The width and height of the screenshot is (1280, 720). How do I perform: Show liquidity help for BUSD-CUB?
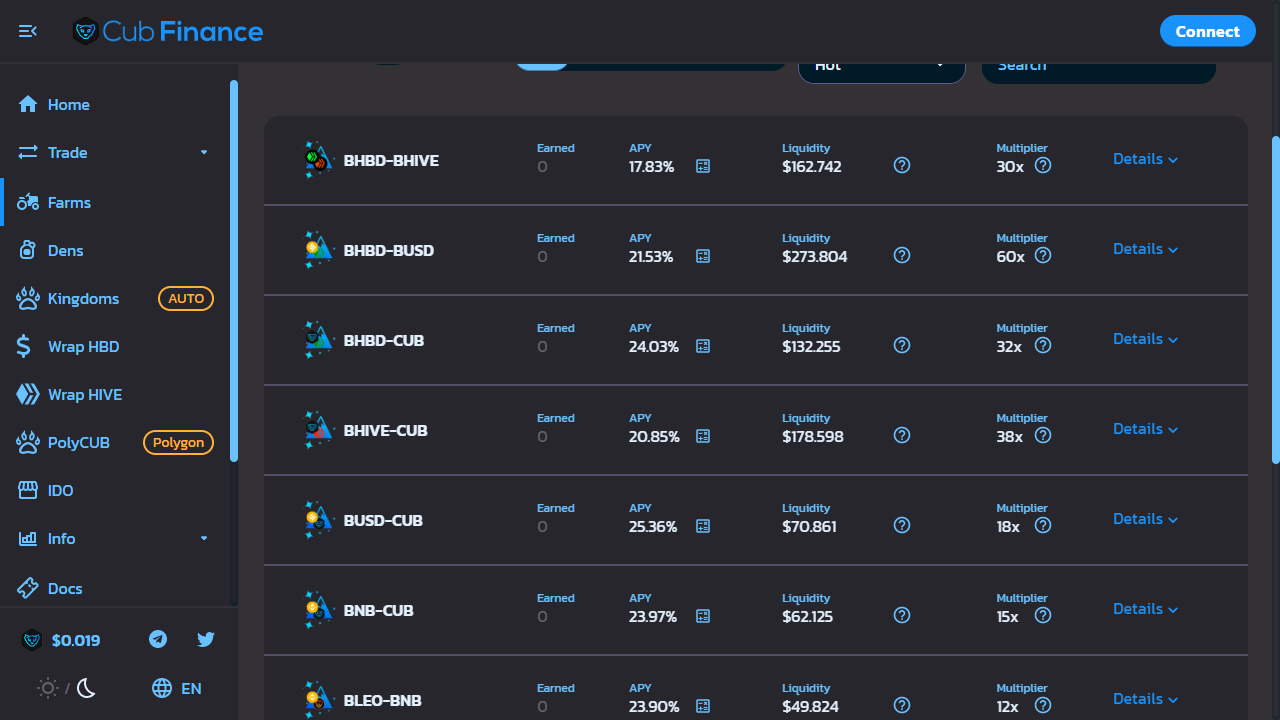coord(902,525)
